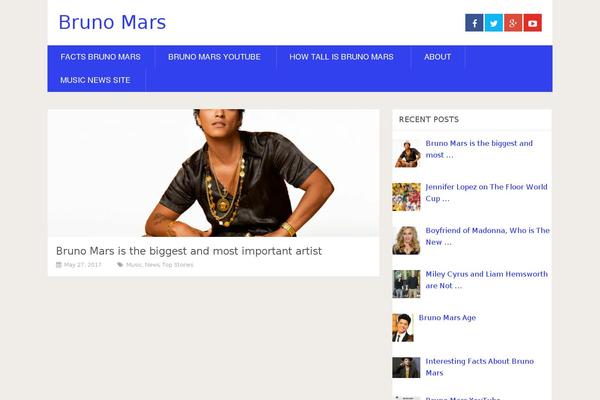Open the Jennifer Lopez World Cup post link
This screenshot has height=400, width=600.
[x=486, y=193]
